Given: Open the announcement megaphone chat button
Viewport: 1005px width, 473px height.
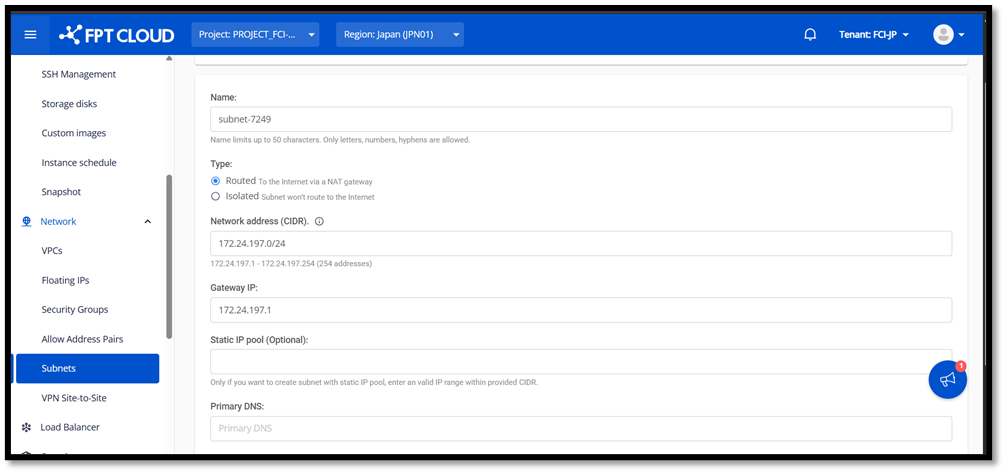Looking at the screenshot, I should tap(947, 379).
